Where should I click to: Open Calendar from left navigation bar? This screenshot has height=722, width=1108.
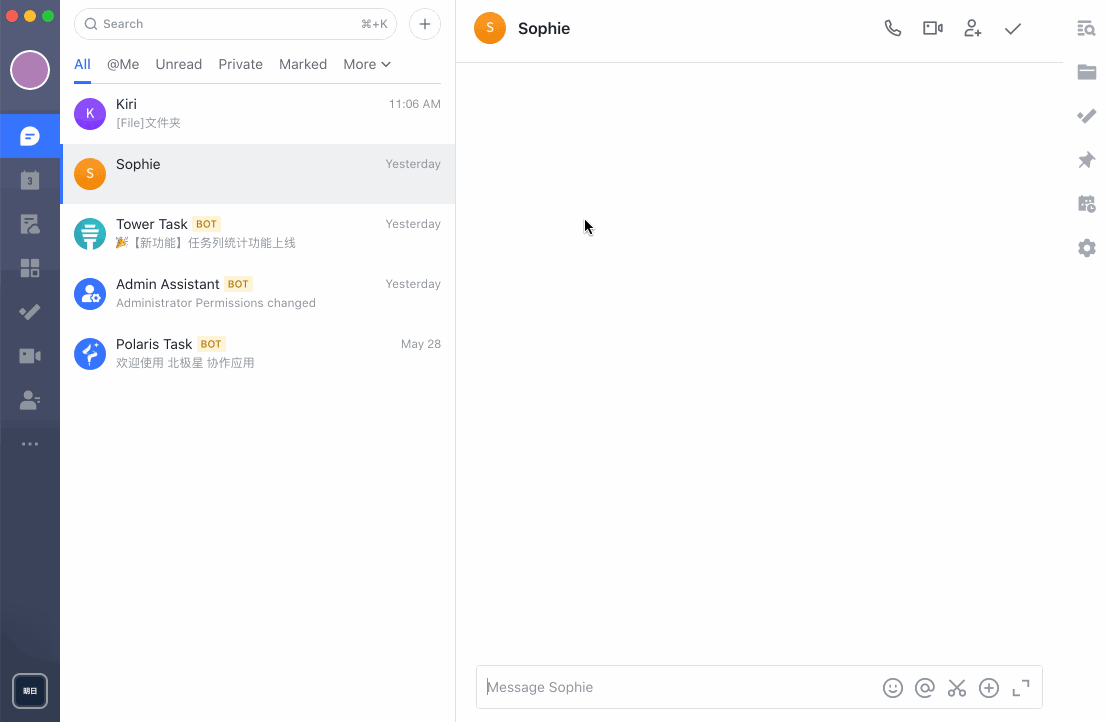click(30, 180)
